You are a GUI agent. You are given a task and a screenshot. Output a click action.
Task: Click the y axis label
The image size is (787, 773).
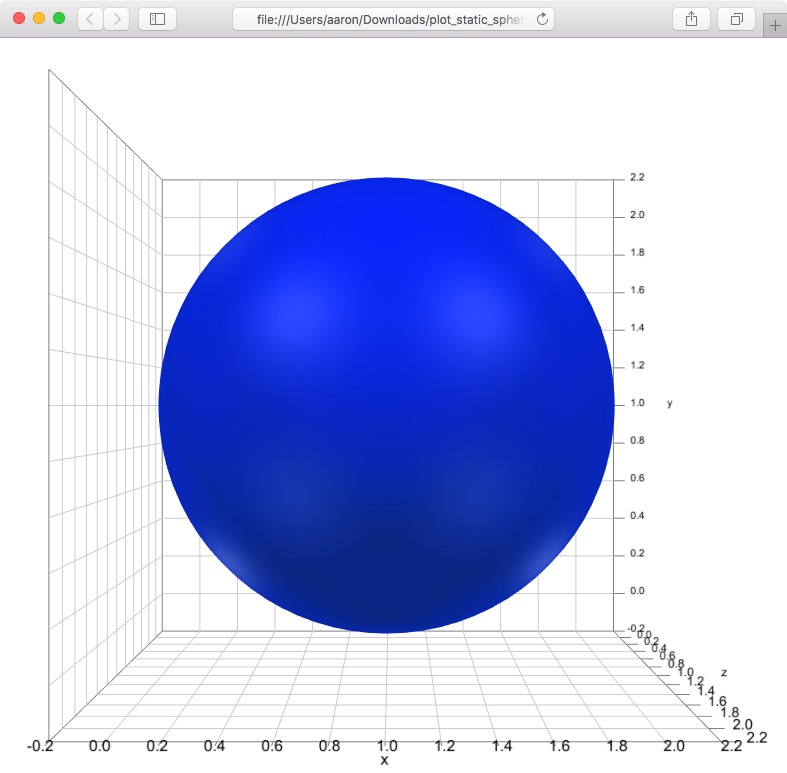tap(670, 403)
